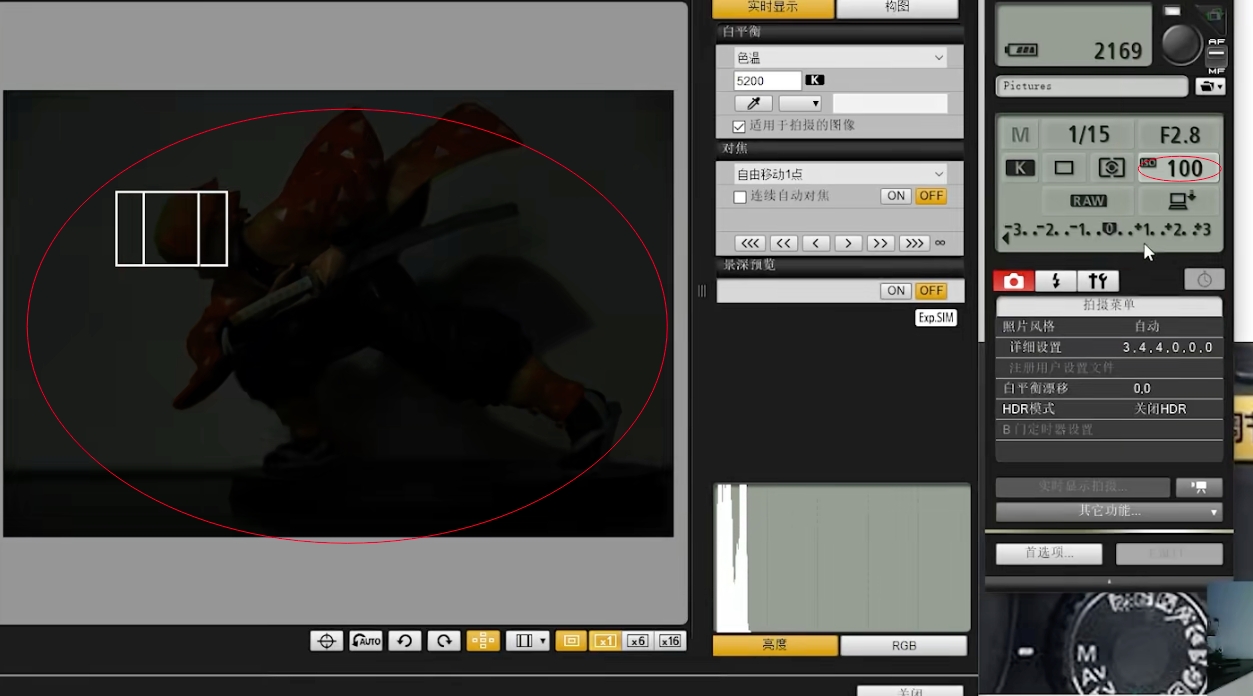Click the ISO 100 setting
This screenshot has width=1253, height=696.
click(1180, 168)
